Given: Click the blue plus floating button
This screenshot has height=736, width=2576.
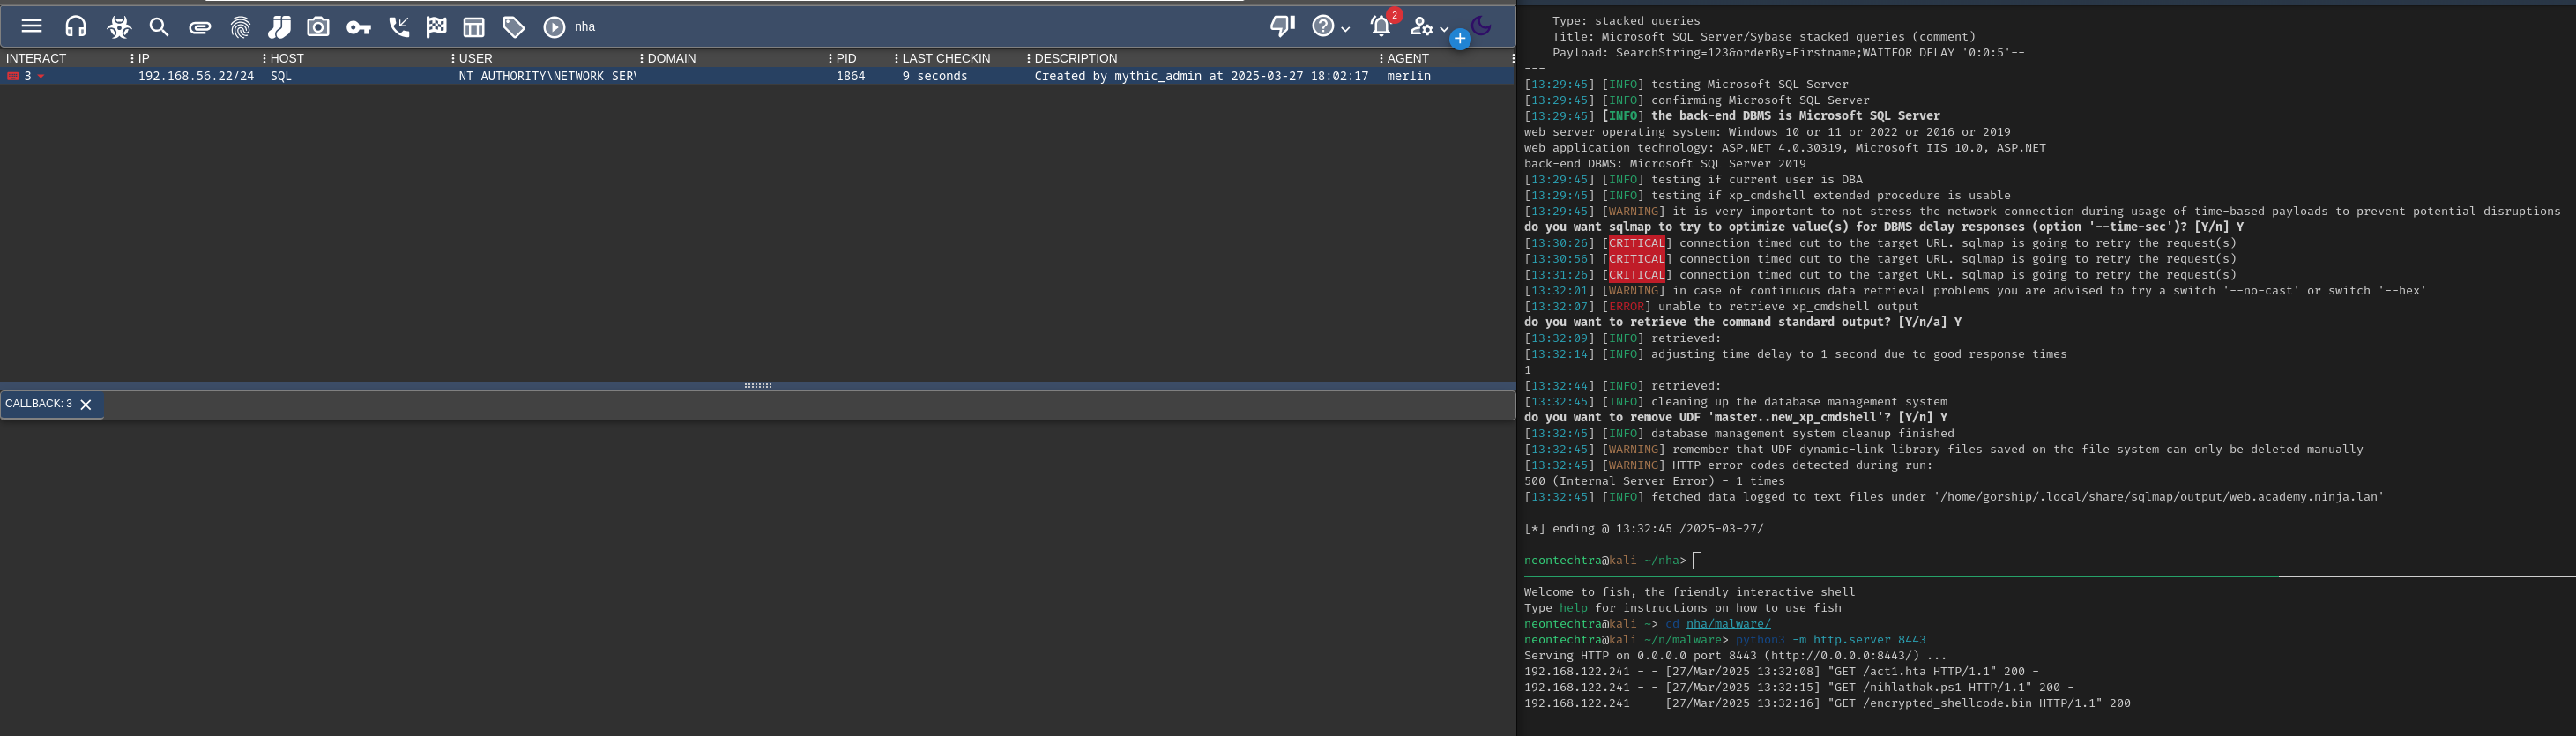Looking at the screenshot, I should pyautogui.click(x=1460, y=39).
